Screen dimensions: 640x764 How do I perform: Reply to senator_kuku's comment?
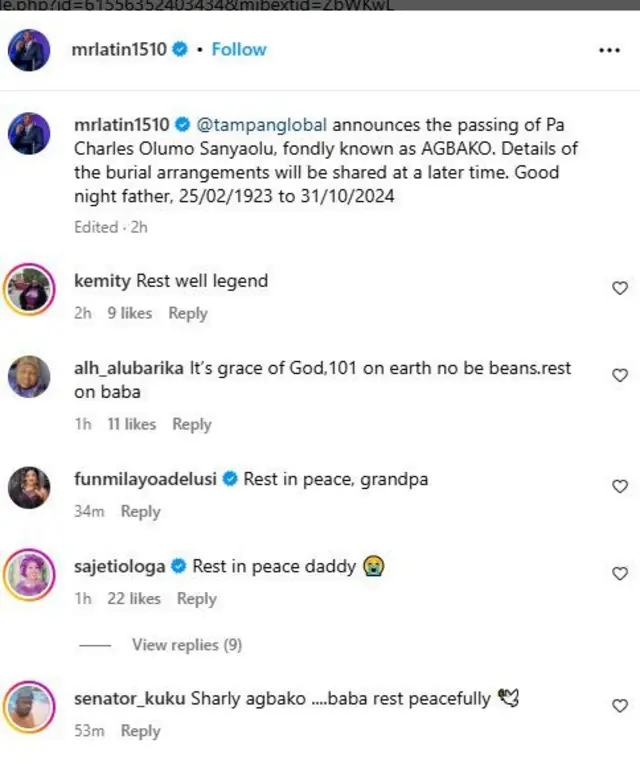pyautogui.click(x=140, y=731)
